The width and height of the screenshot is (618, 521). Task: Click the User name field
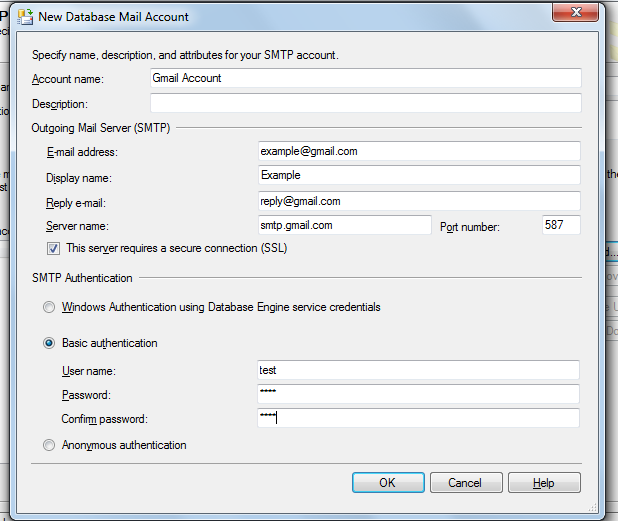[418, 370]
